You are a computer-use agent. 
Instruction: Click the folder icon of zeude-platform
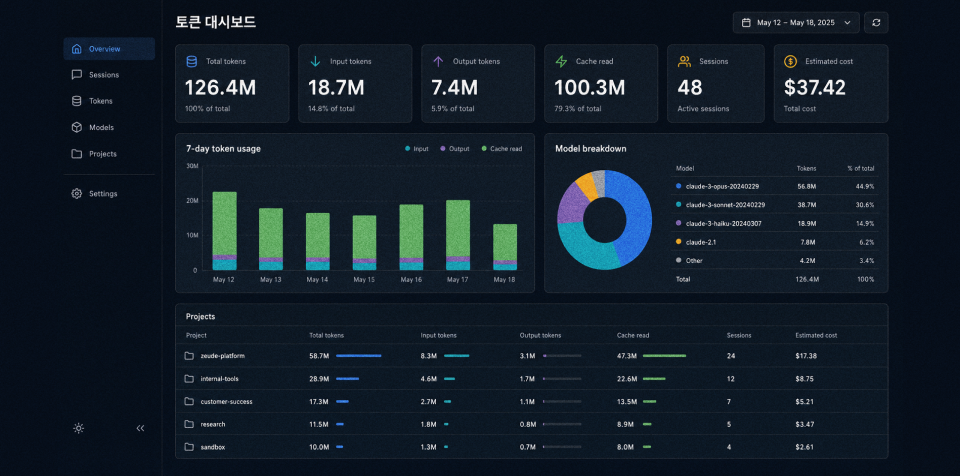pyautogui.click(x=189, y=356)
